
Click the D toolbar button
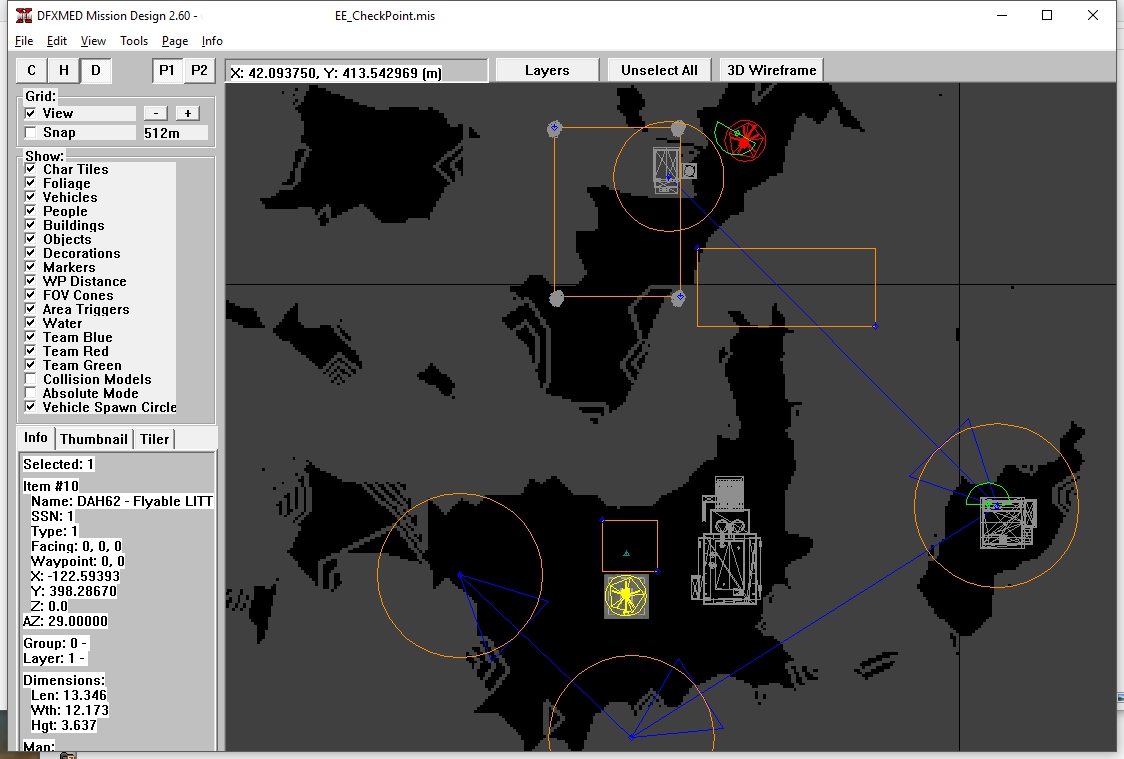pyautogui.click(x=96, y=70)
